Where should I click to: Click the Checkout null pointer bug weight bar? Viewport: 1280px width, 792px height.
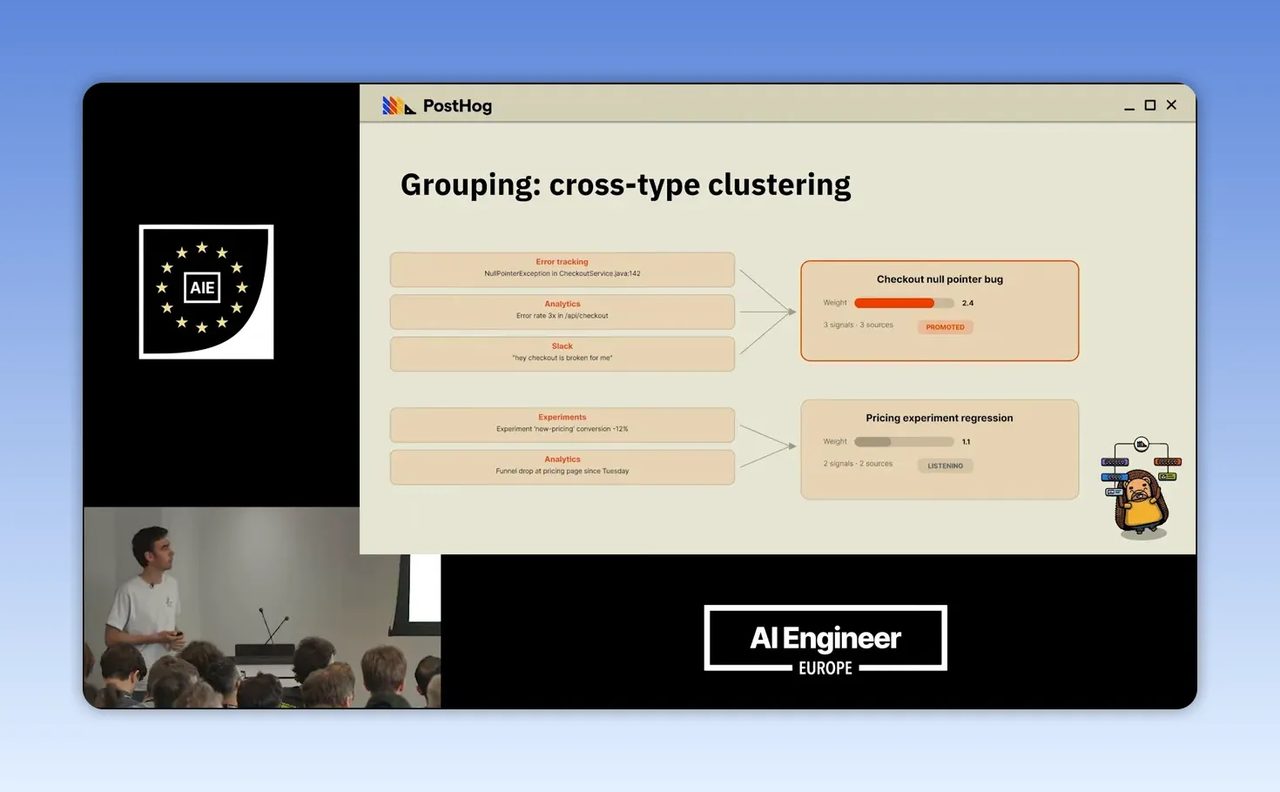click(x=904, y=303)
